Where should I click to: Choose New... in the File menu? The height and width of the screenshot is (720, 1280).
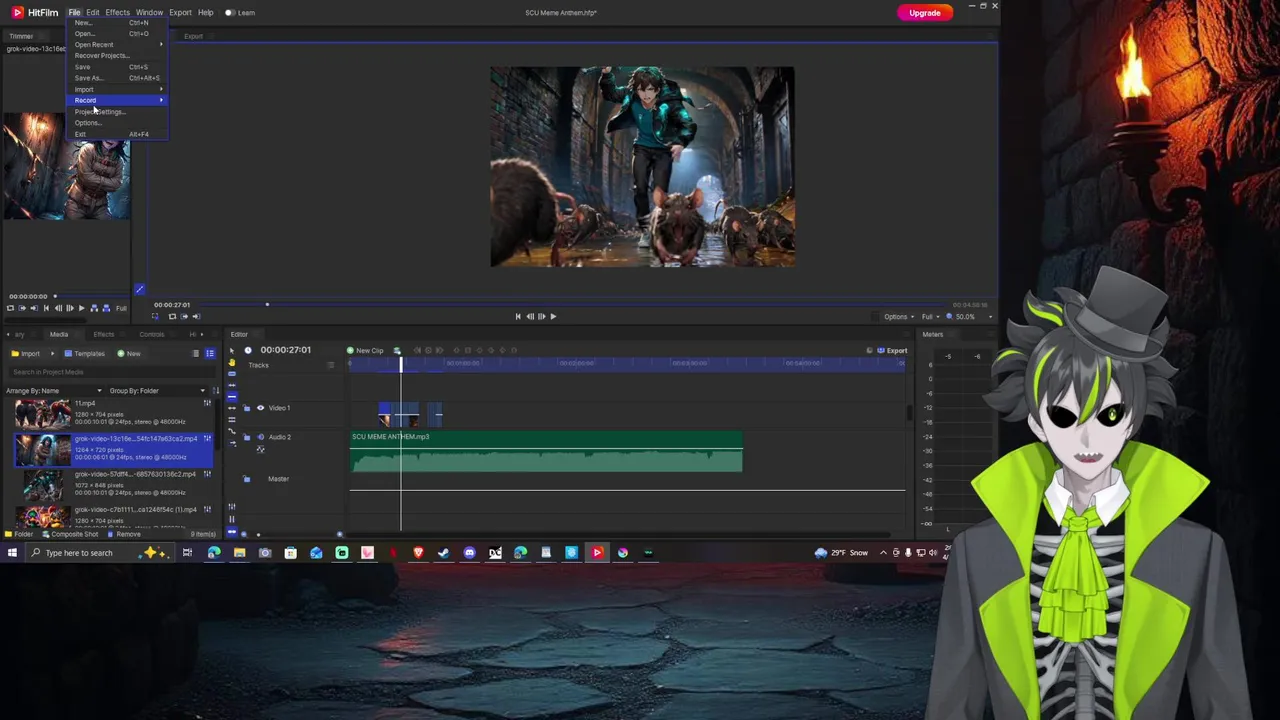[117, 23]
